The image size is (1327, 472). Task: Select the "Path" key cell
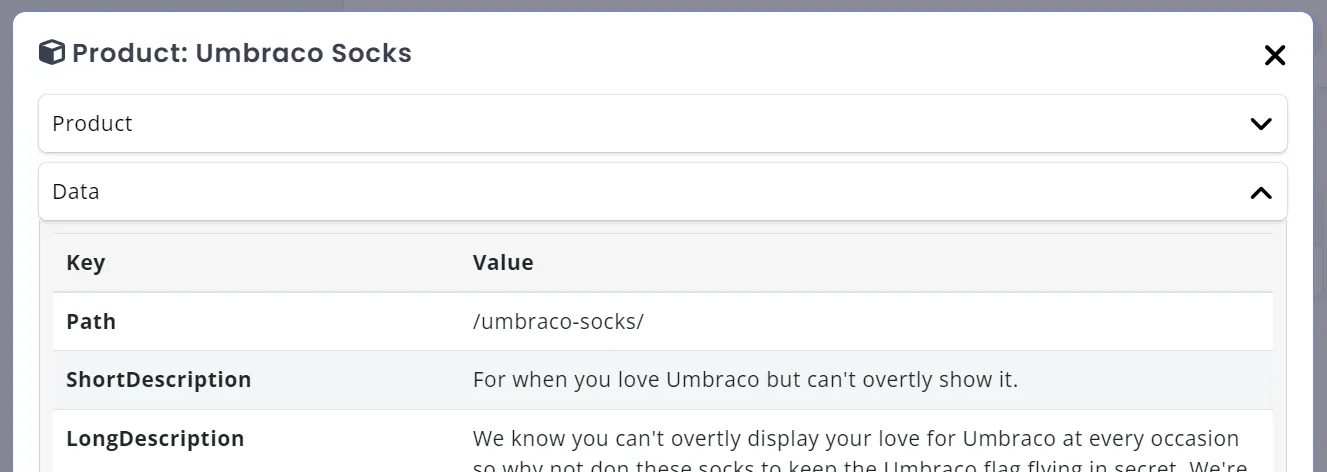[x=91, y=322]
